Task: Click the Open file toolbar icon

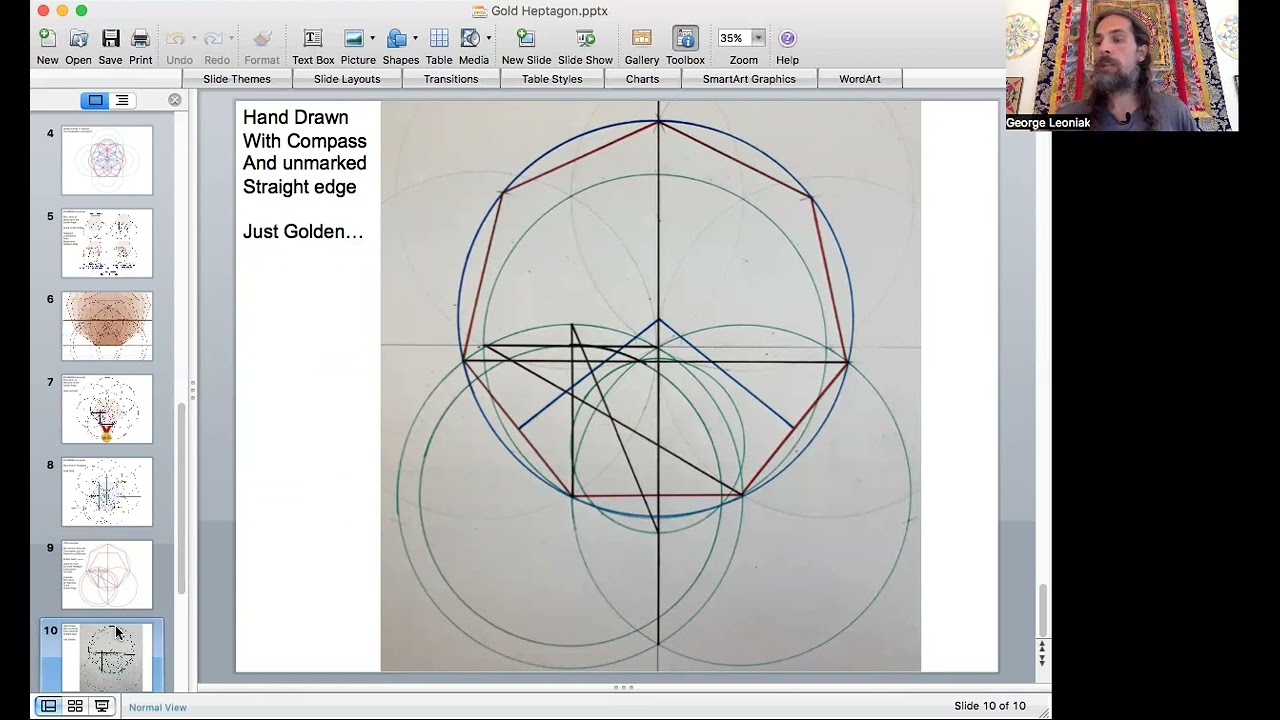Action: tap(79, 39)
